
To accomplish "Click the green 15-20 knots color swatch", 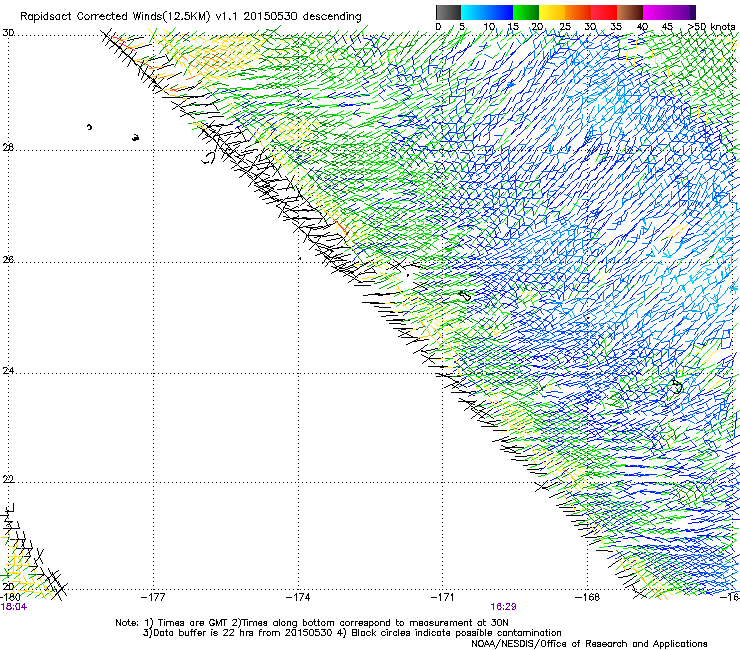I will pyautogui.click(x=526, y=12).
